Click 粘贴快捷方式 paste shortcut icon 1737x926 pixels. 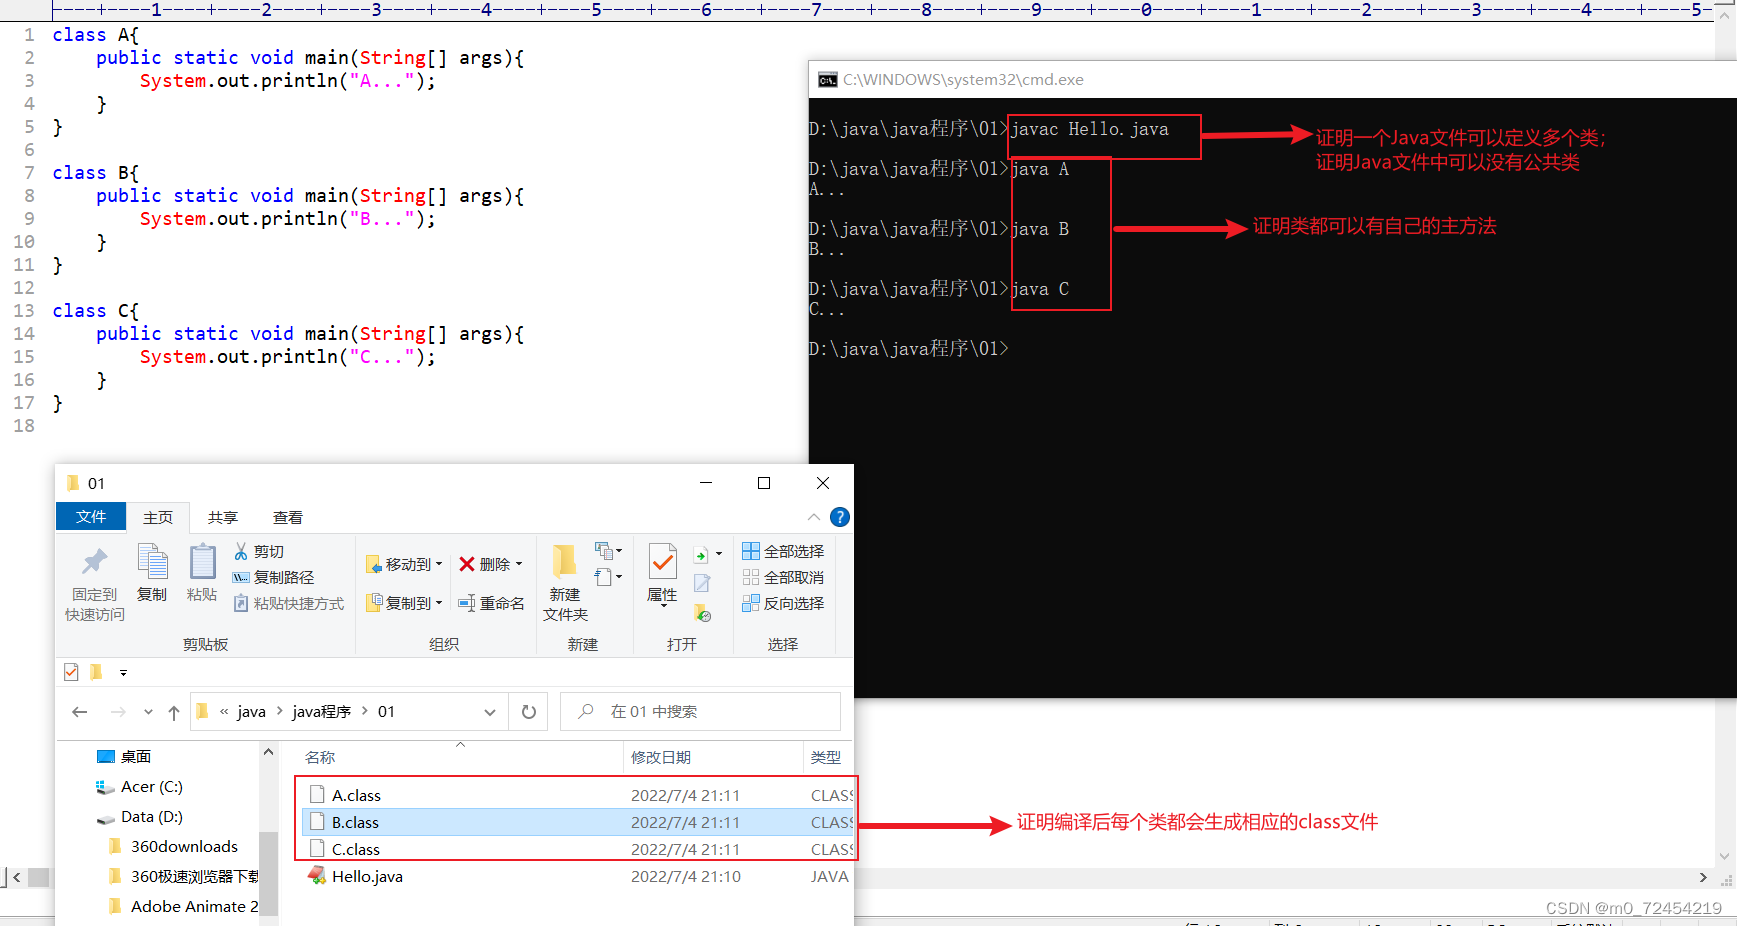pyautogui.click(x=241, y=603)
